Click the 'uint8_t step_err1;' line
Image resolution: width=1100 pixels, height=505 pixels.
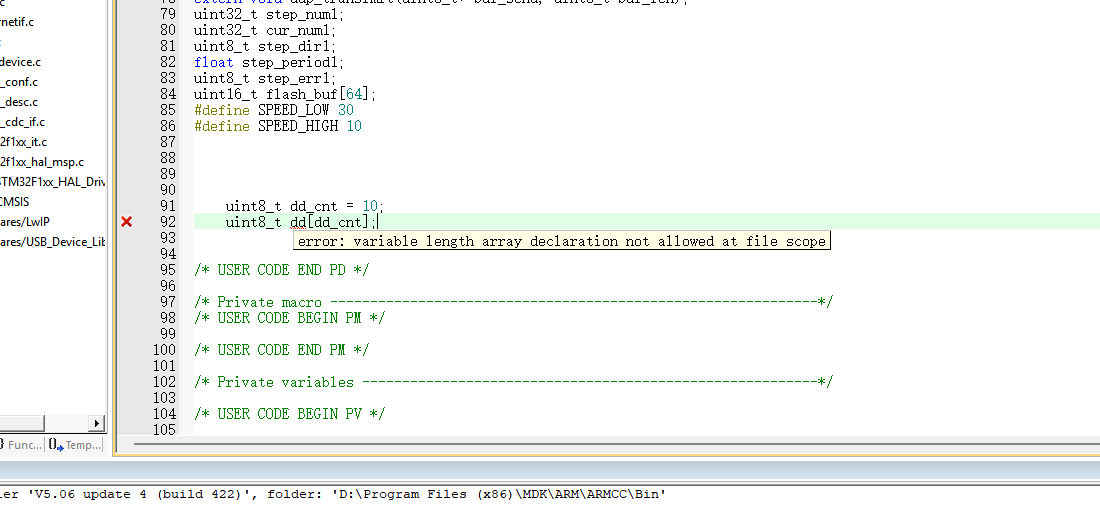point(265,78)
